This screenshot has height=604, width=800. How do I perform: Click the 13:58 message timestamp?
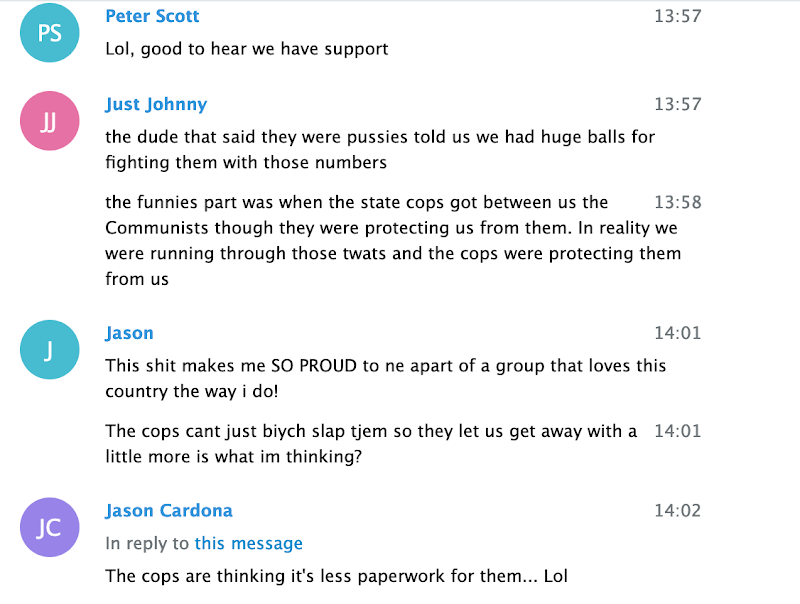[677, 202]
